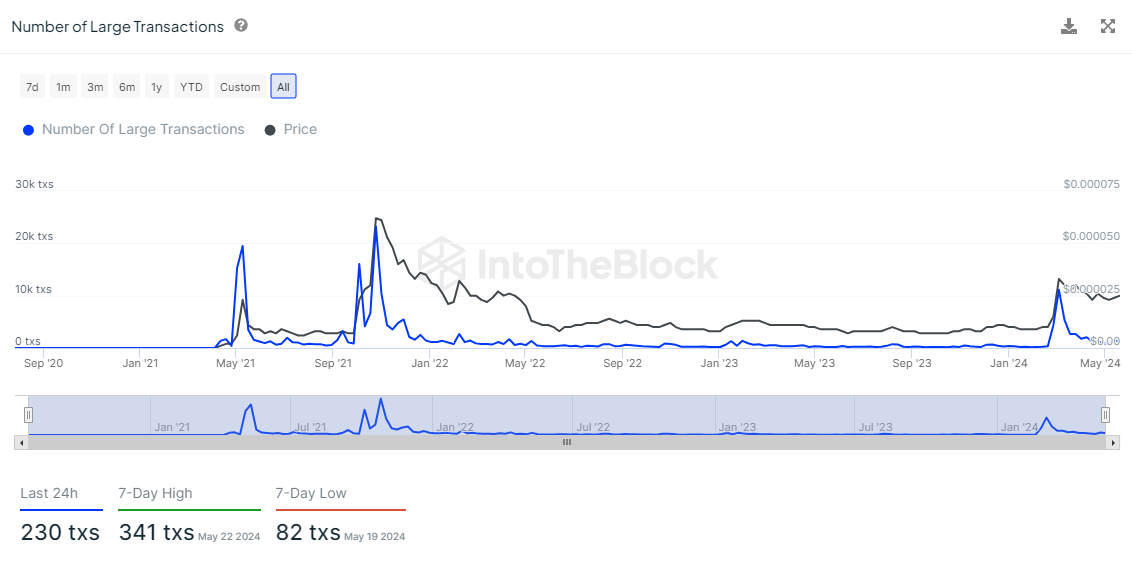Download the chart data

point(1069,26)
